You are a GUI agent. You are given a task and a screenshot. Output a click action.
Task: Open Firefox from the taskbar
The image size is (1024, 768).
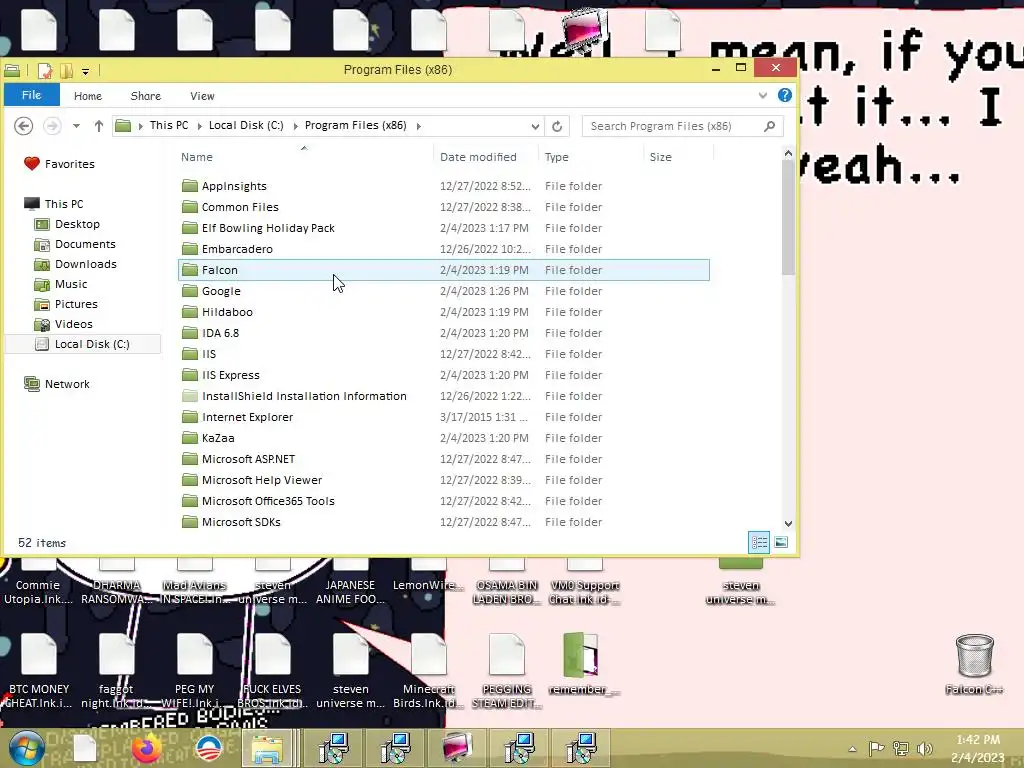pos(146,749)
